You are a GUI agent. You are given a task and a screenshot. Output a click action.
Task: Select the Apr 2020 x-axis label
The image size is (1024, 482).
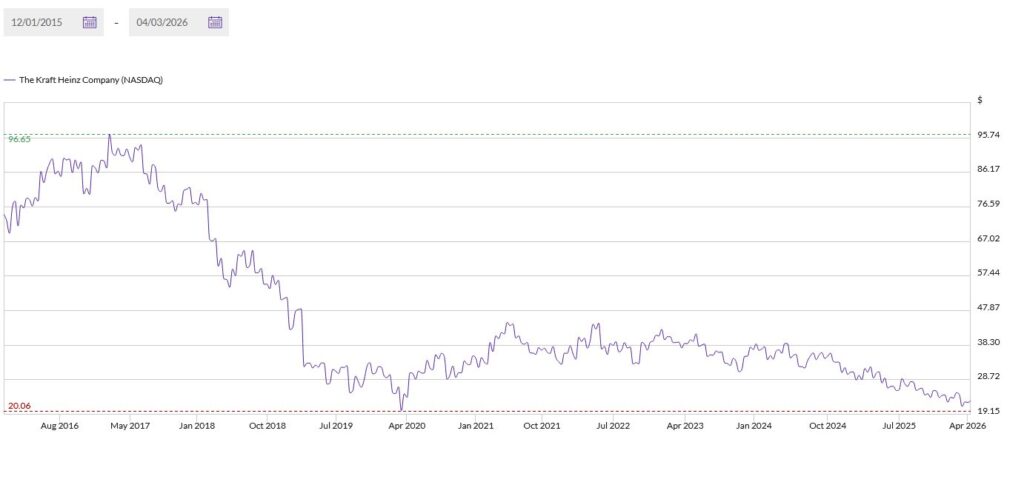406,425
